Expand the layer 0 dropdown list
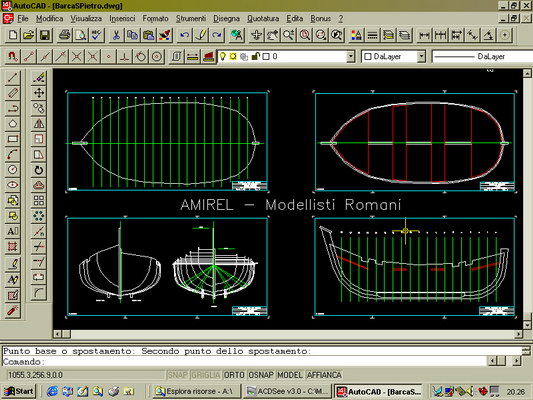Screen dimensions: 533x400 [351, 56]
